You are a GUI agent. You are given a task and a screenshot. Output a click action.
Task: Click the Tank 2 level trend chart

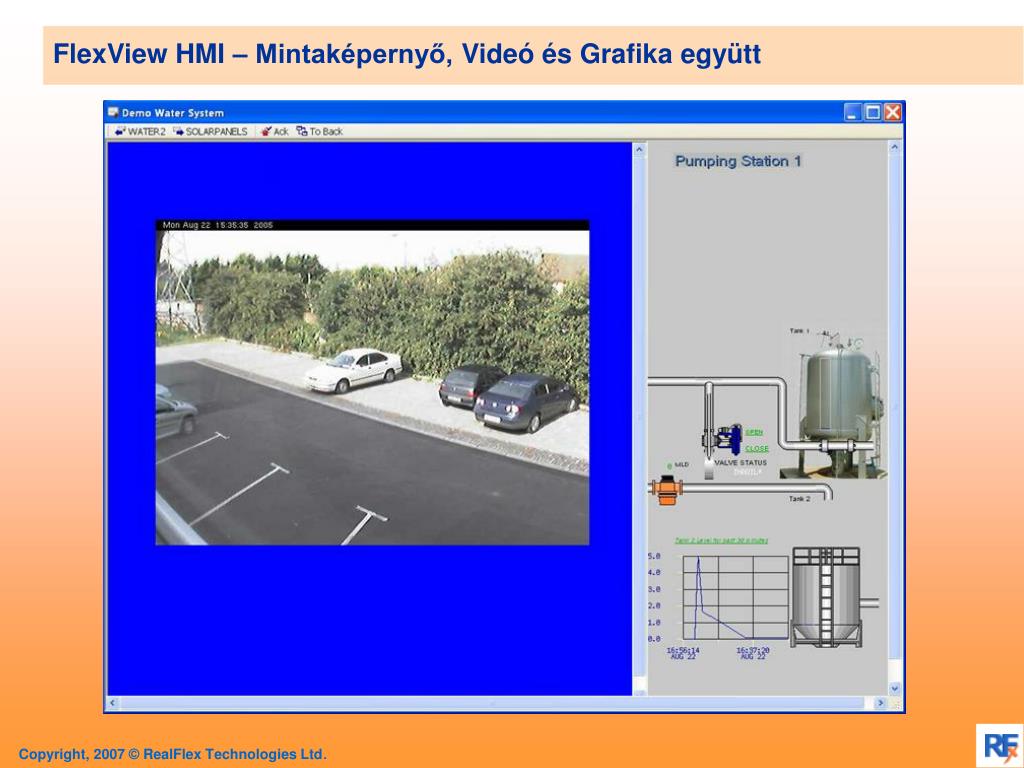735,598
